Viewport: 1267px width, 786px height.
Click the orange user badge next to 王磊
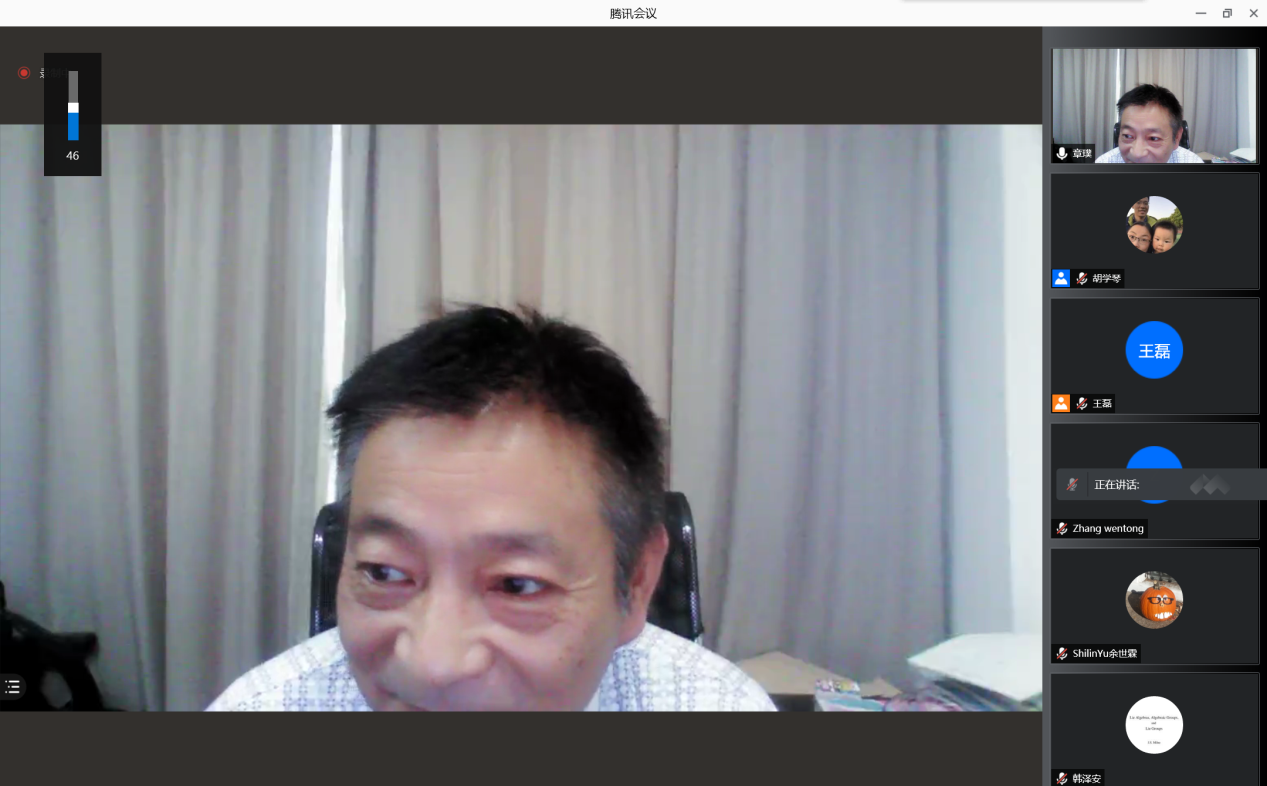click(x=1061, y=404)
